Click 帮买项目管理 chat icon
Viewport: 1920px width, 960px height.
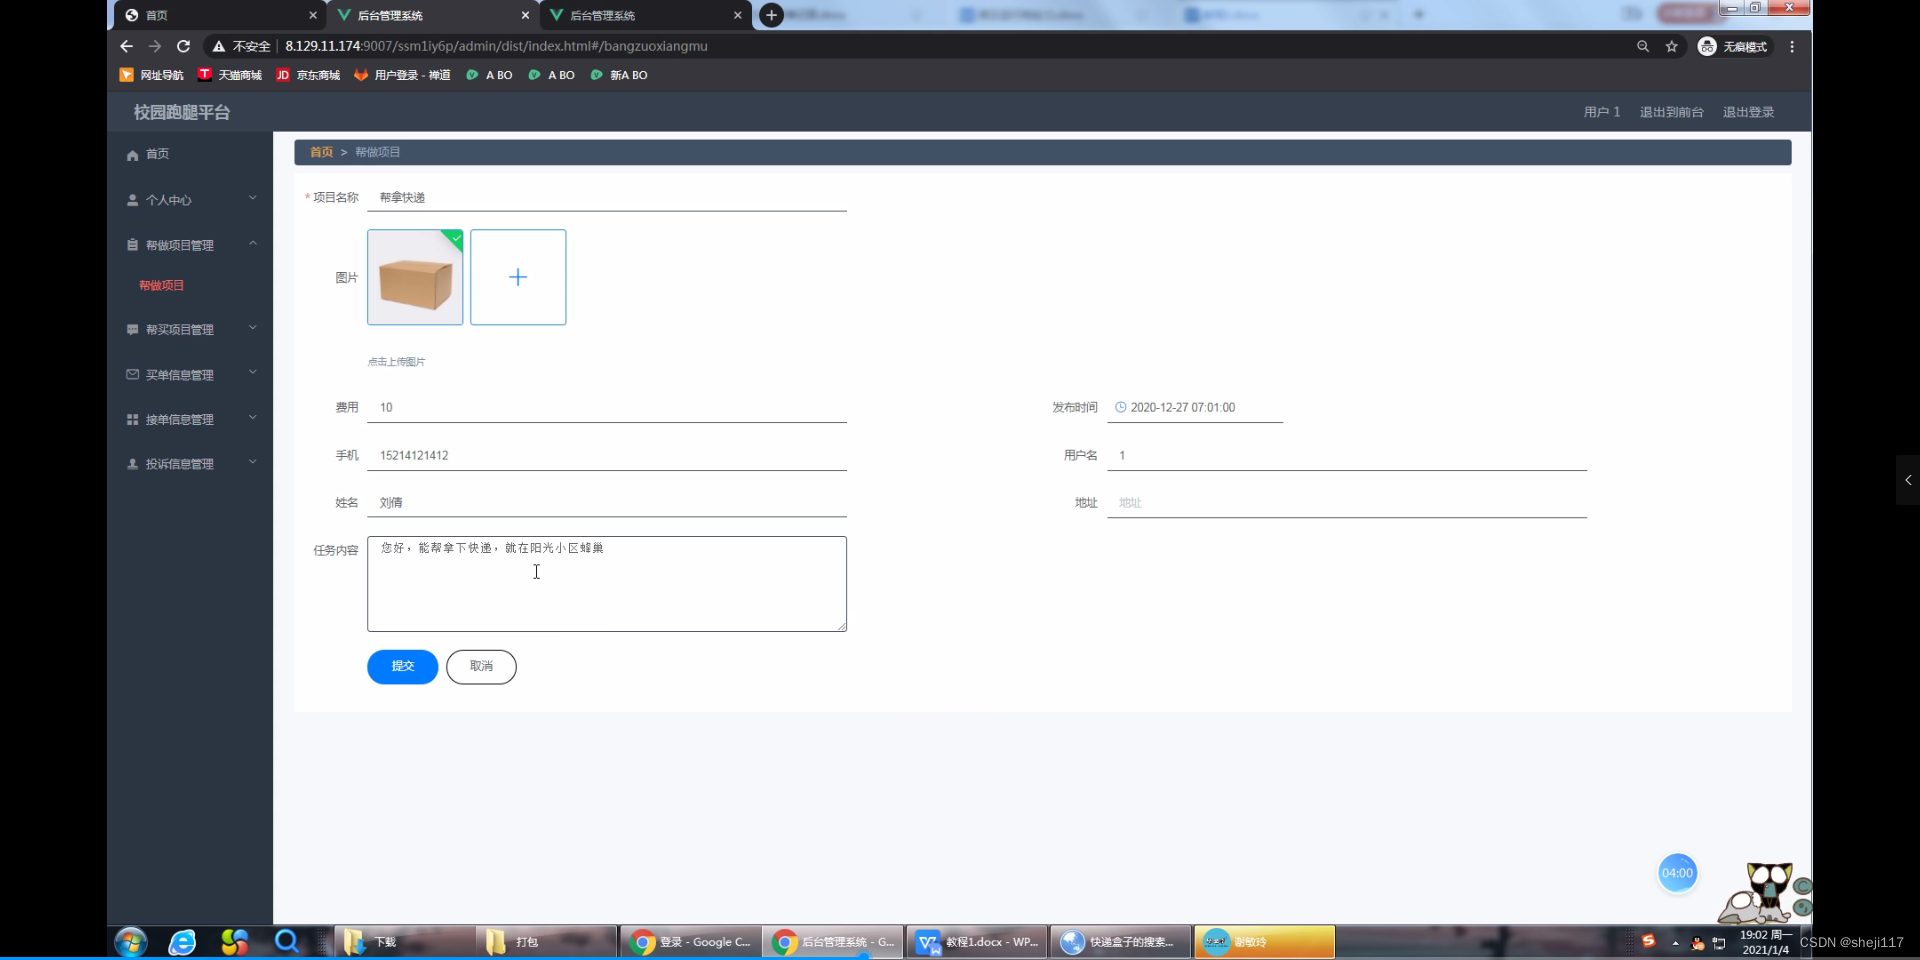pos(132,329)
